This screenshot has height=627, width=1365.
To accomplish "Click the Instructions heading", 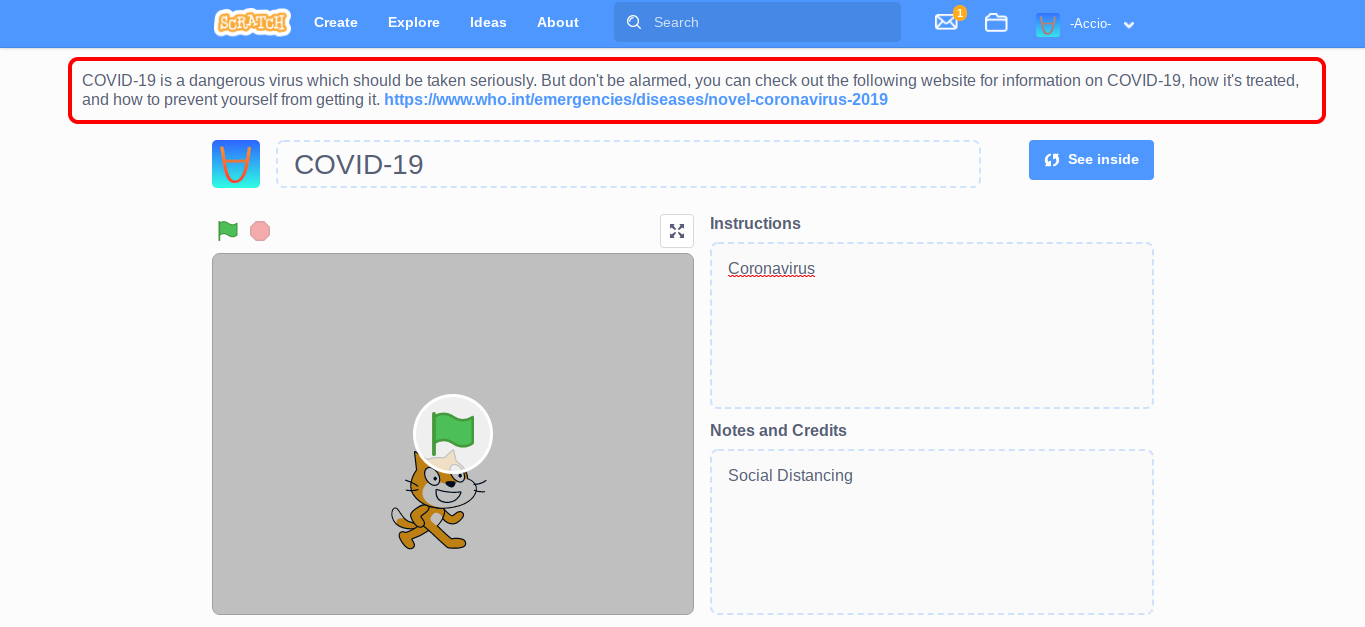I will pyautogui.click(x=755, y=223).
